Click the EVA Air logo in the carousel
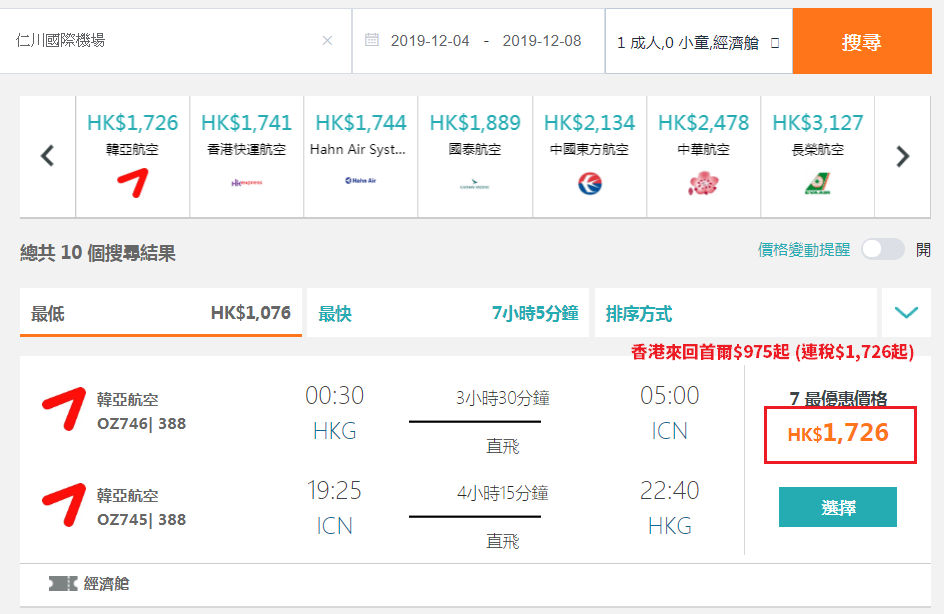 [818, 184]
